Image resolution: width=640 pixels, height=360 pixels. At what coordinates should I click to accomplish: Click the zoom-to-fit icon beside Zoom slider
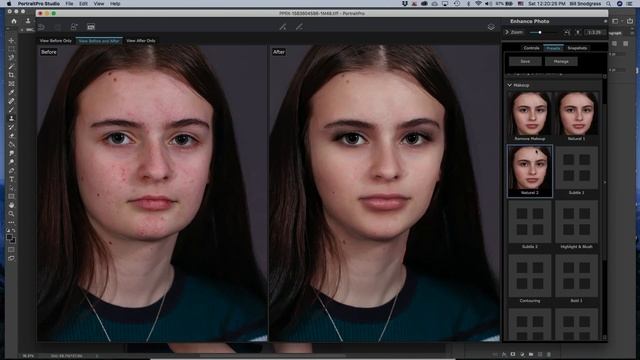(567, 32)
